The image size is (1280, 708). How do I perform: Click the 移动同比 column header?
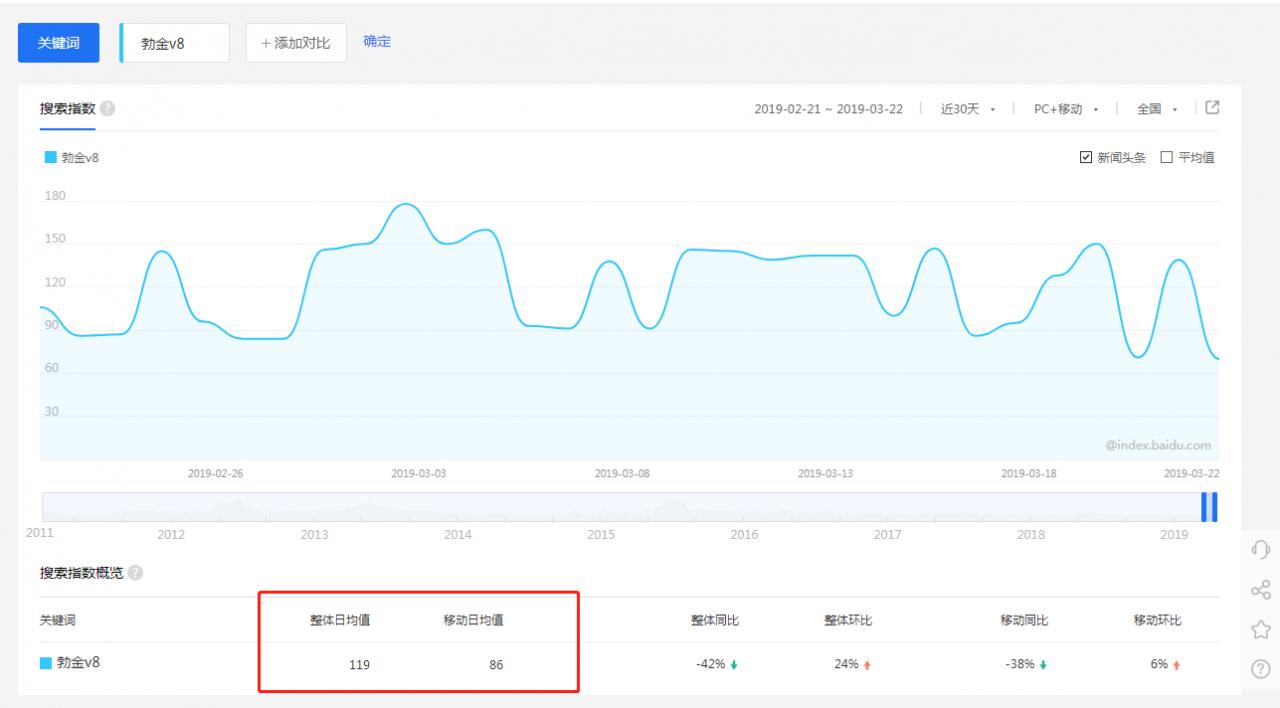1024,620
